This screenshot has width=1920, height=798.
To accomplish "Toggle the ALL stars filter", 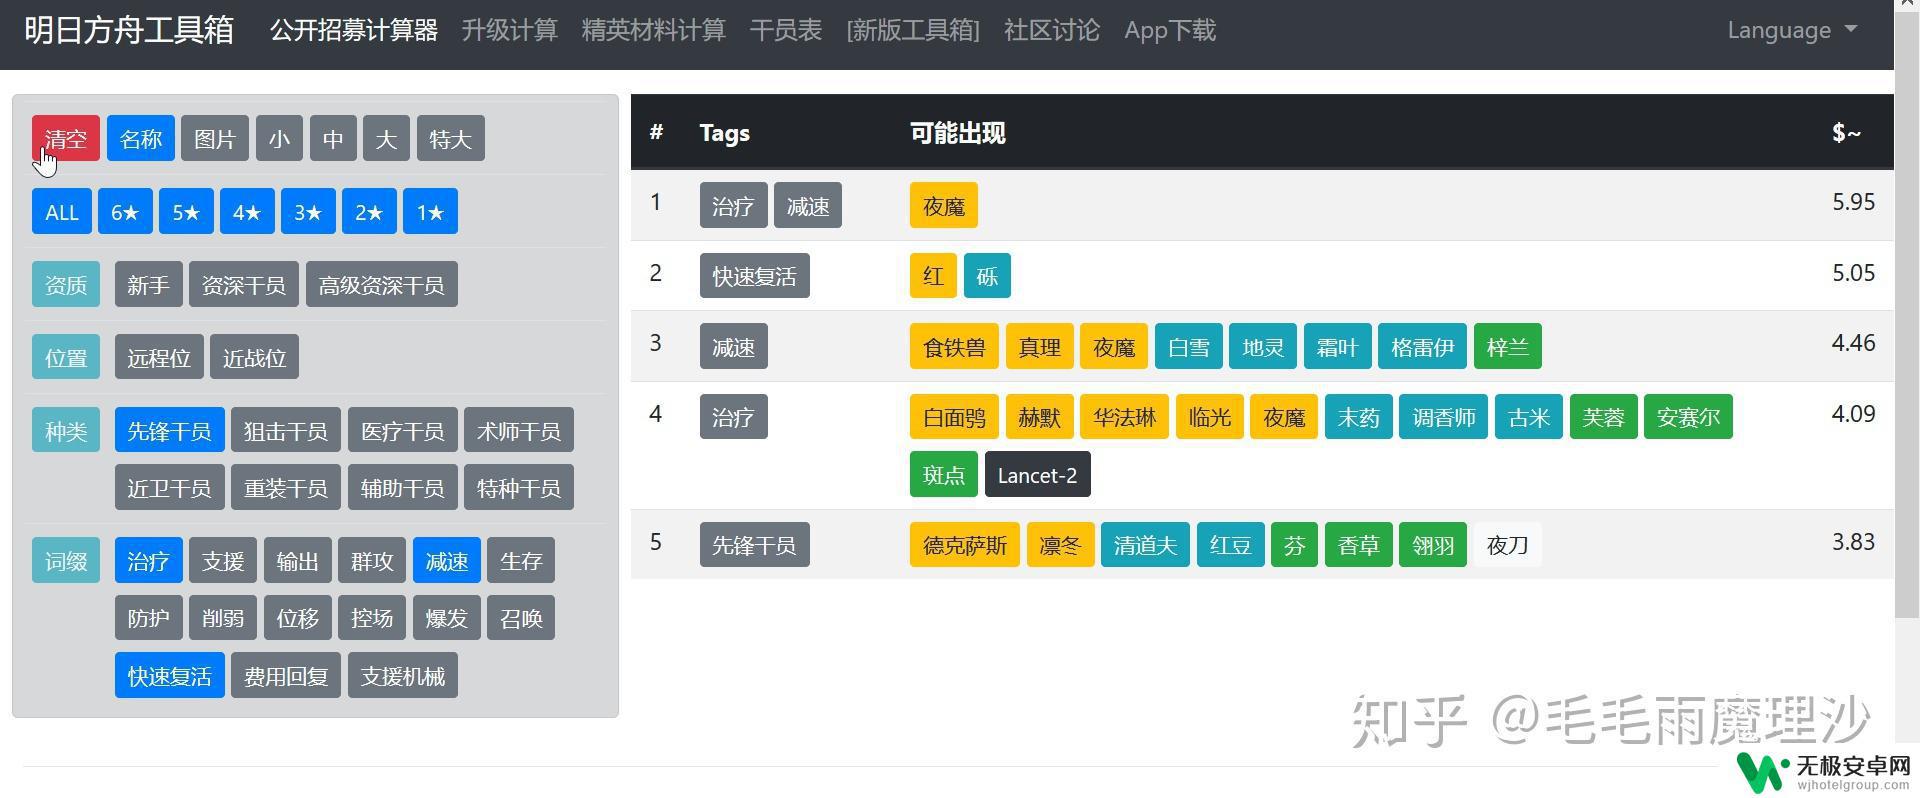I will pos(62,211).
